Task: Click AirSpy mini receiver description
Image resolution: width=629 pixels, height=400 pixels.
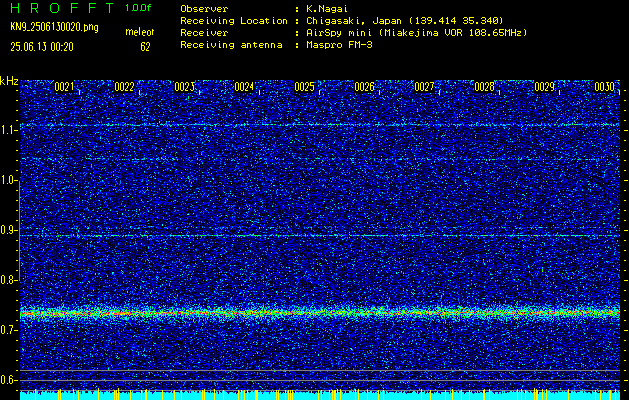Action: coord(416,32)
